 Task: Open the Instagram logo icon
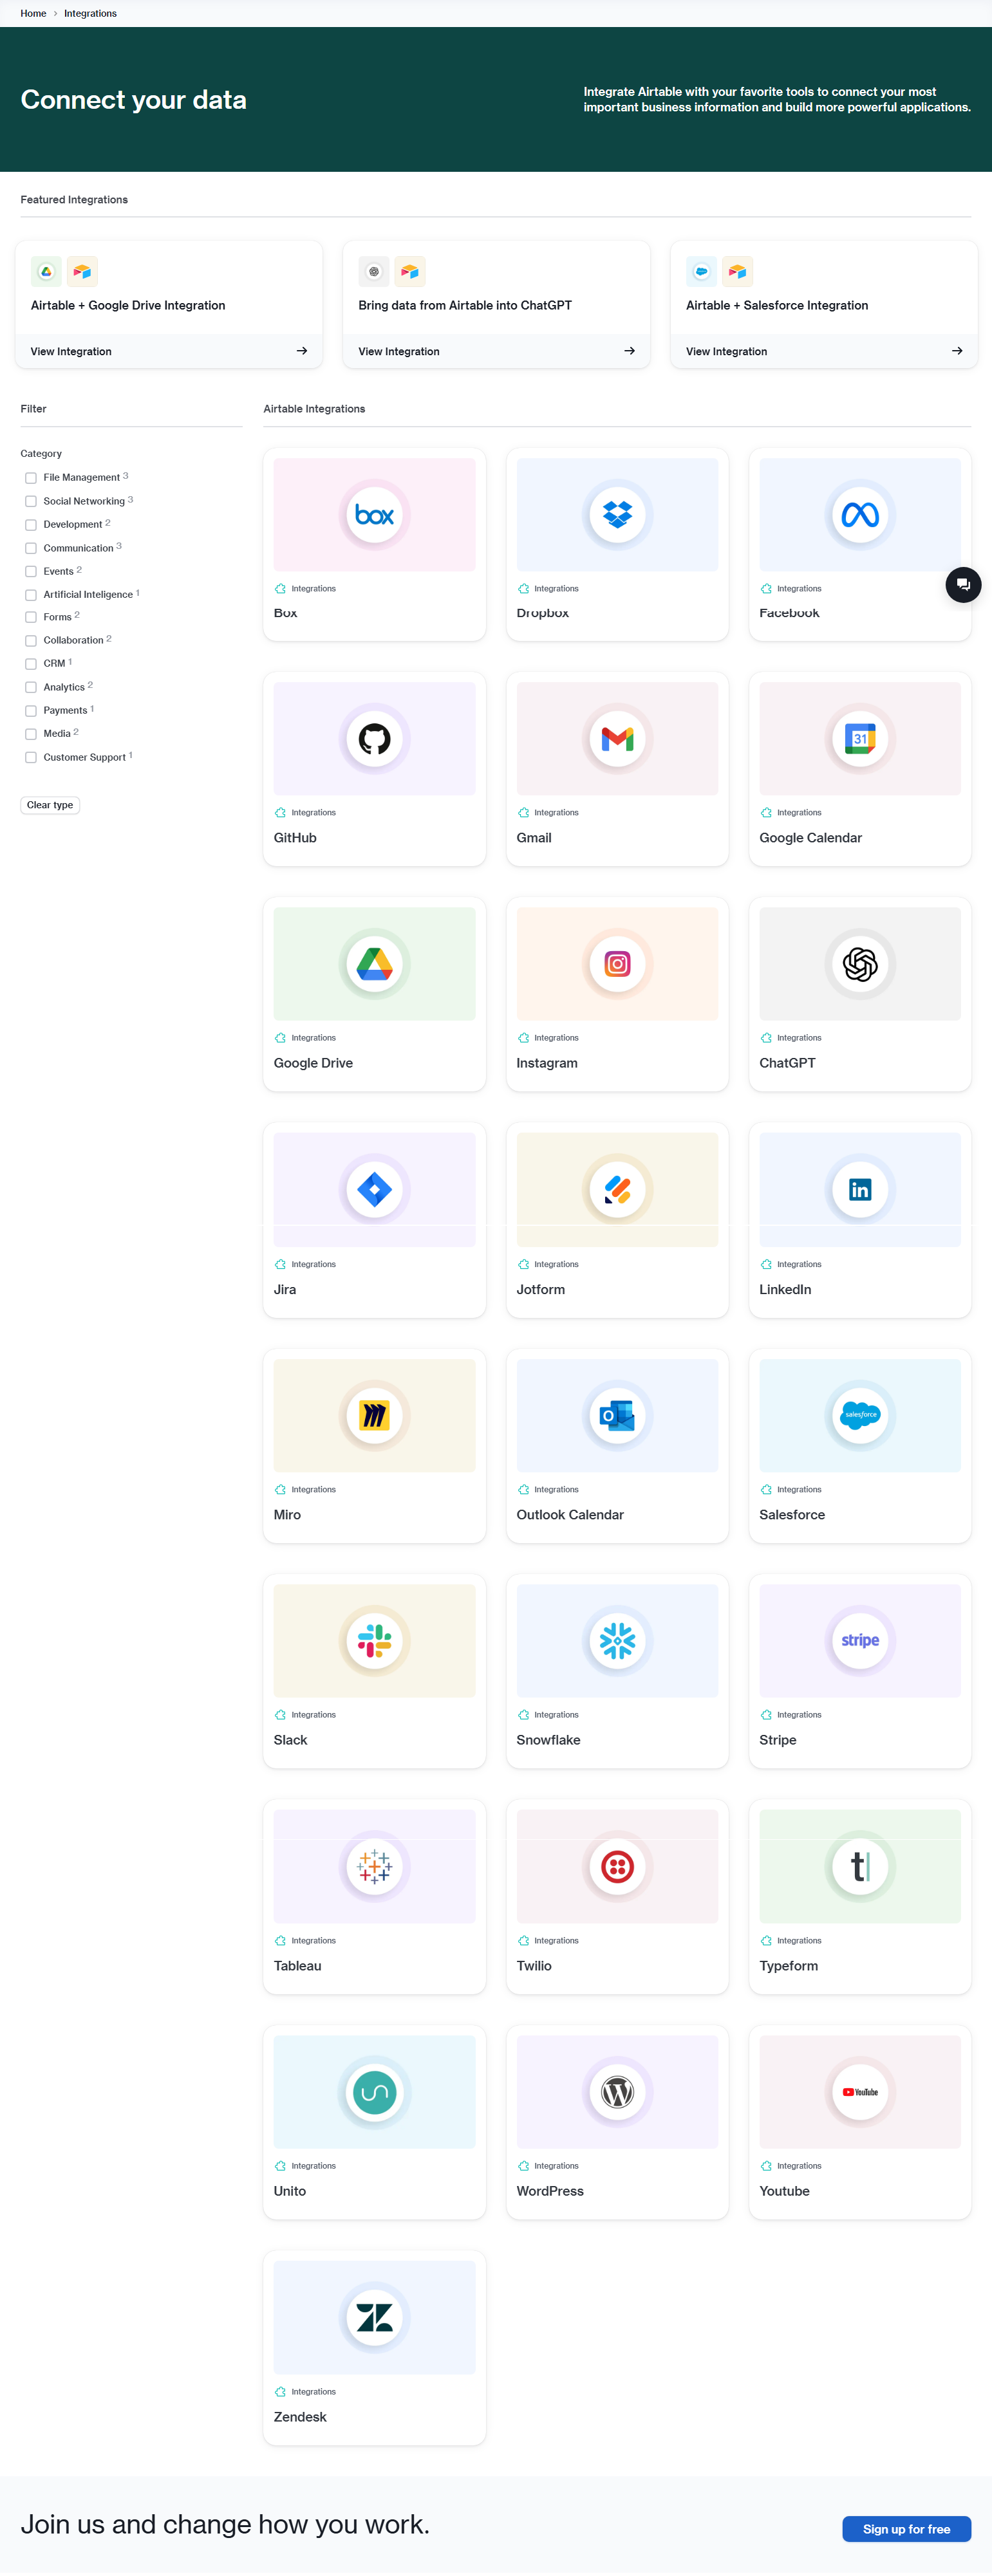617,964
